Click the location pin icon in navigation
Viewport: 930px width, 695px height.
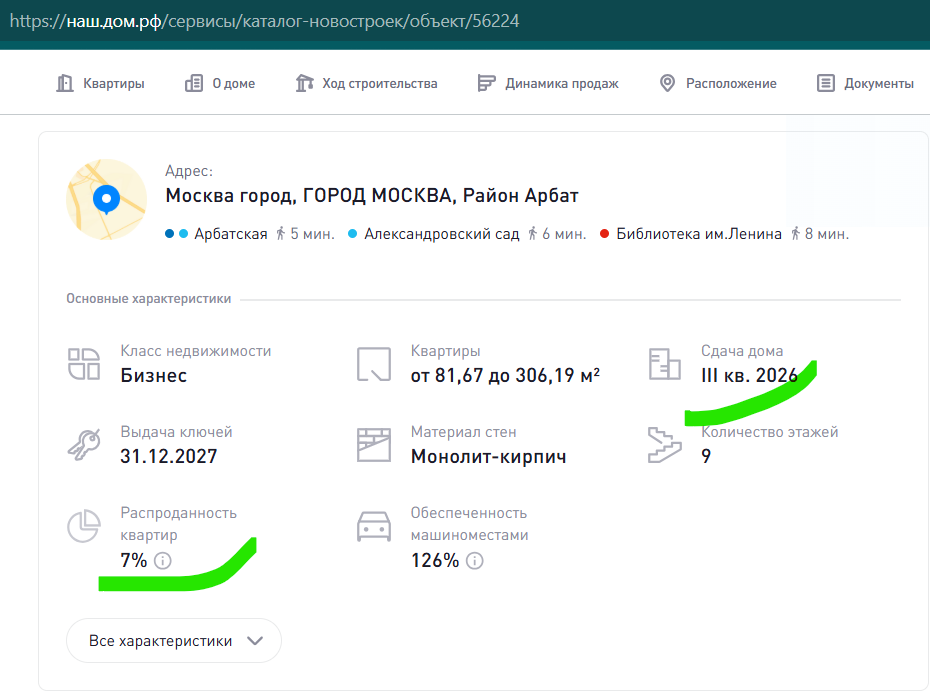point(667,84)
